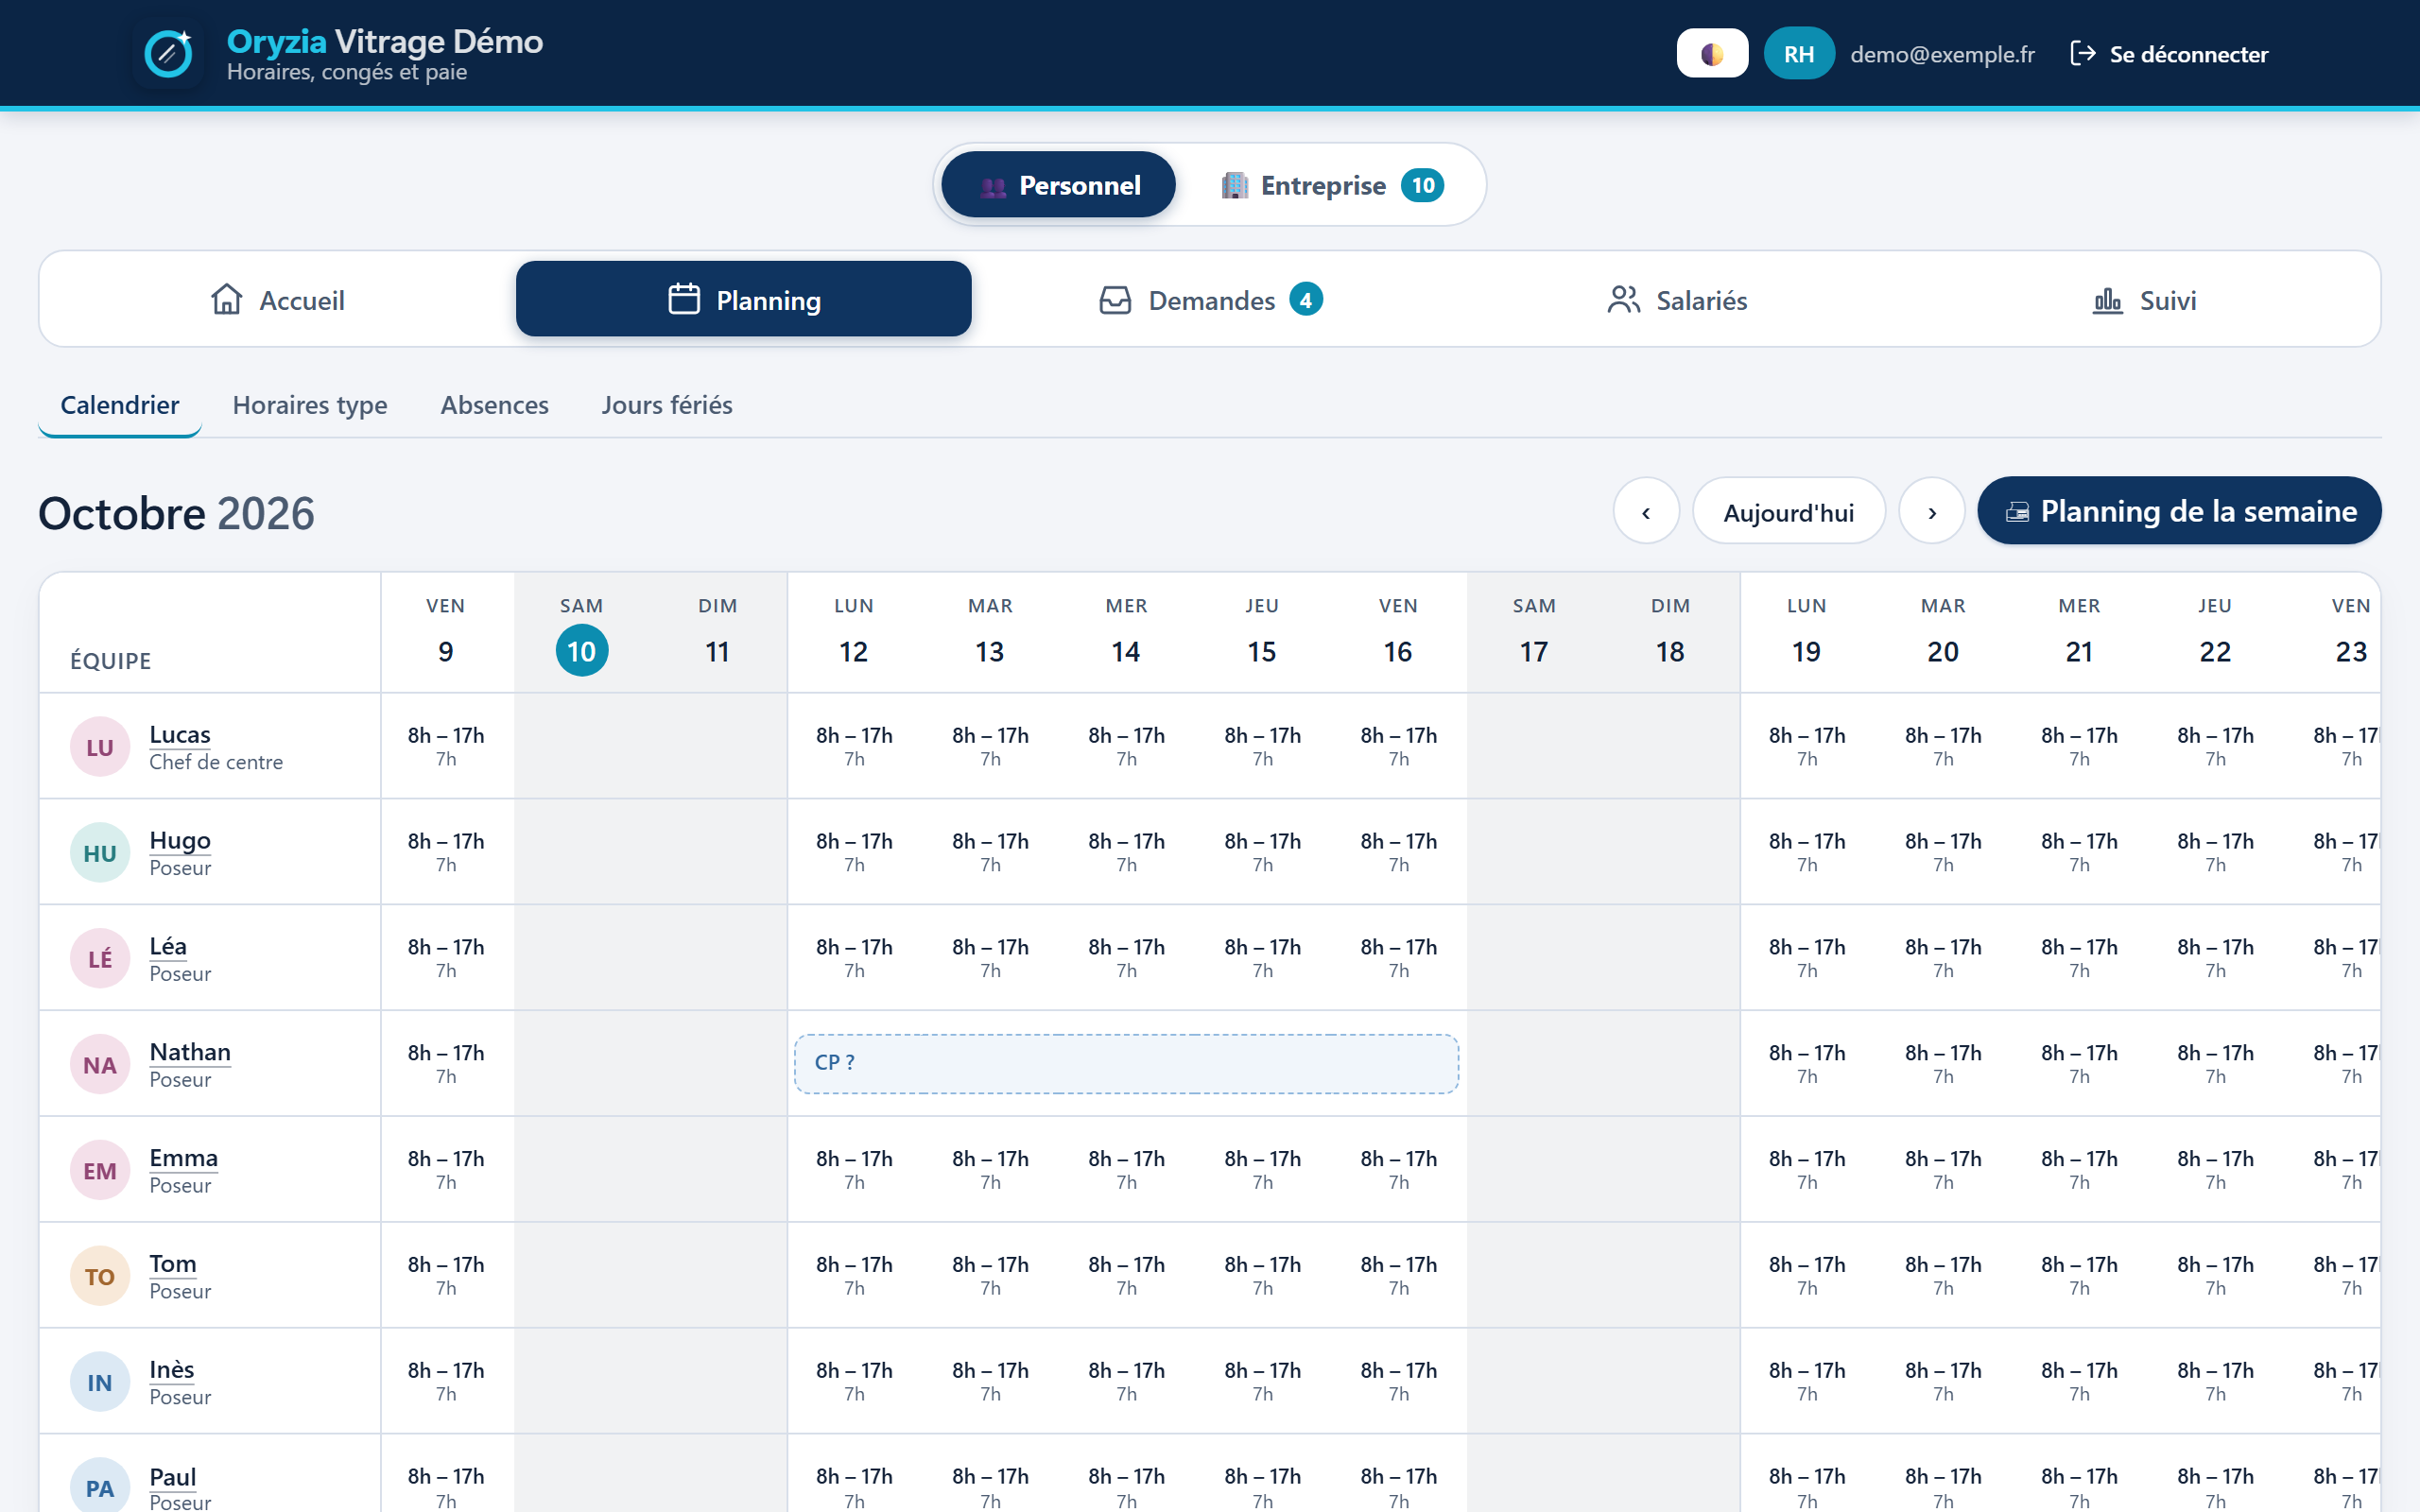Viewport: 2420px width, 1512px height.
Task: Open Planning de la semaine
Action: click(2179, 511)
